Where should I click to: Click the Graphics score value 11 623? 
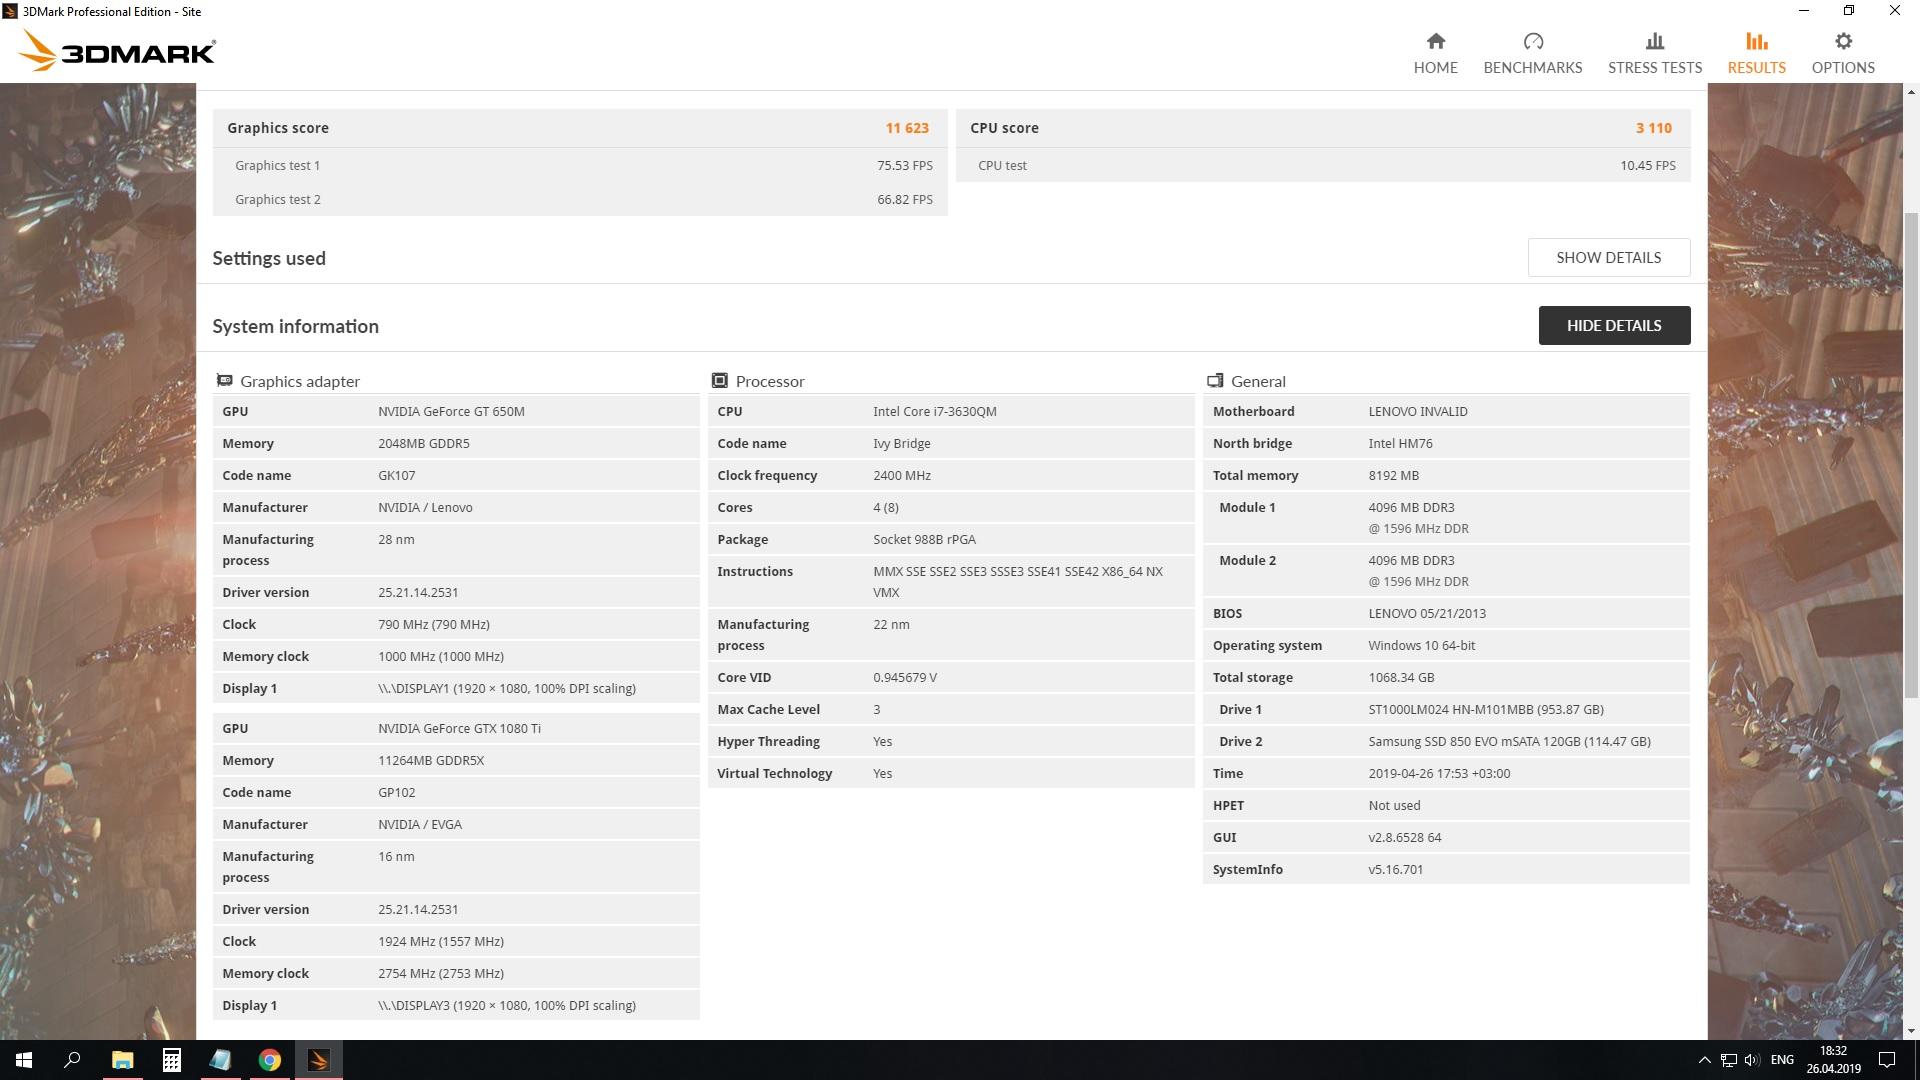click(x=907, y=128)
